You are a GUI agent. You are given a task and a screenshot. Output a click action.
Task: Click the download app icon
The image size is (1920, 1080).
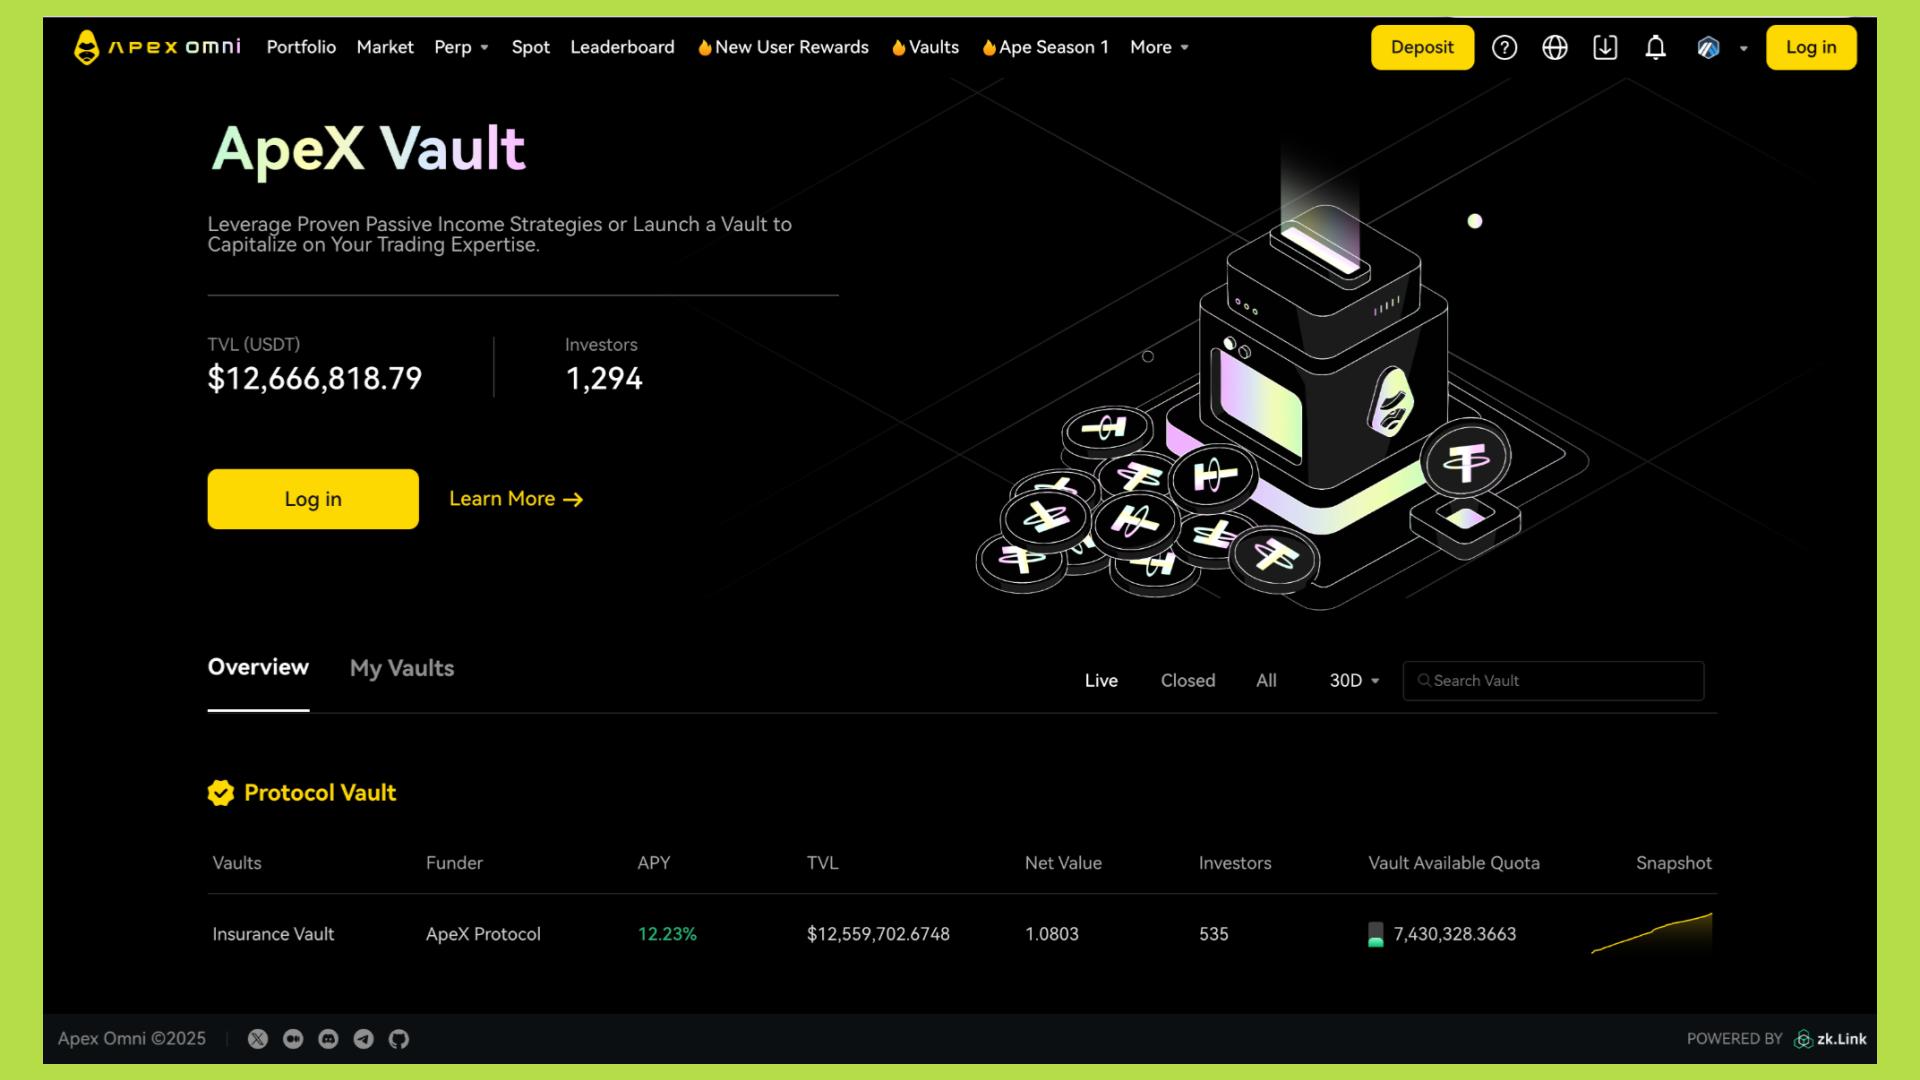click(1605, 47)
